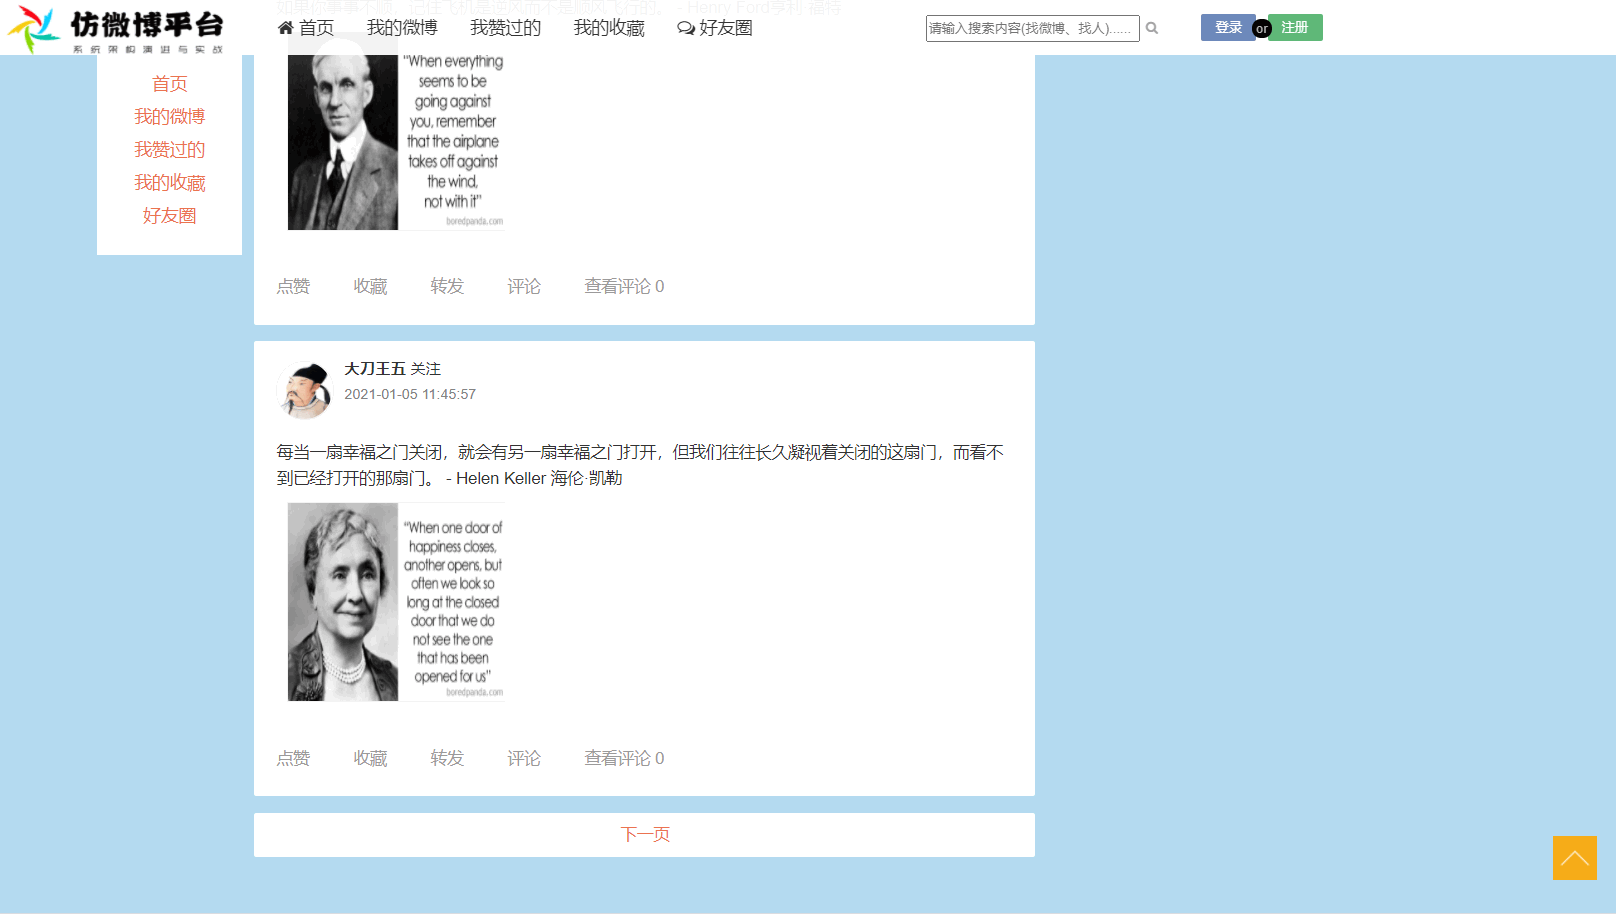The height and width of the screenshot is (915, 1616).
Task: Click the magnifier search icon
Action: pos(1152,28)
